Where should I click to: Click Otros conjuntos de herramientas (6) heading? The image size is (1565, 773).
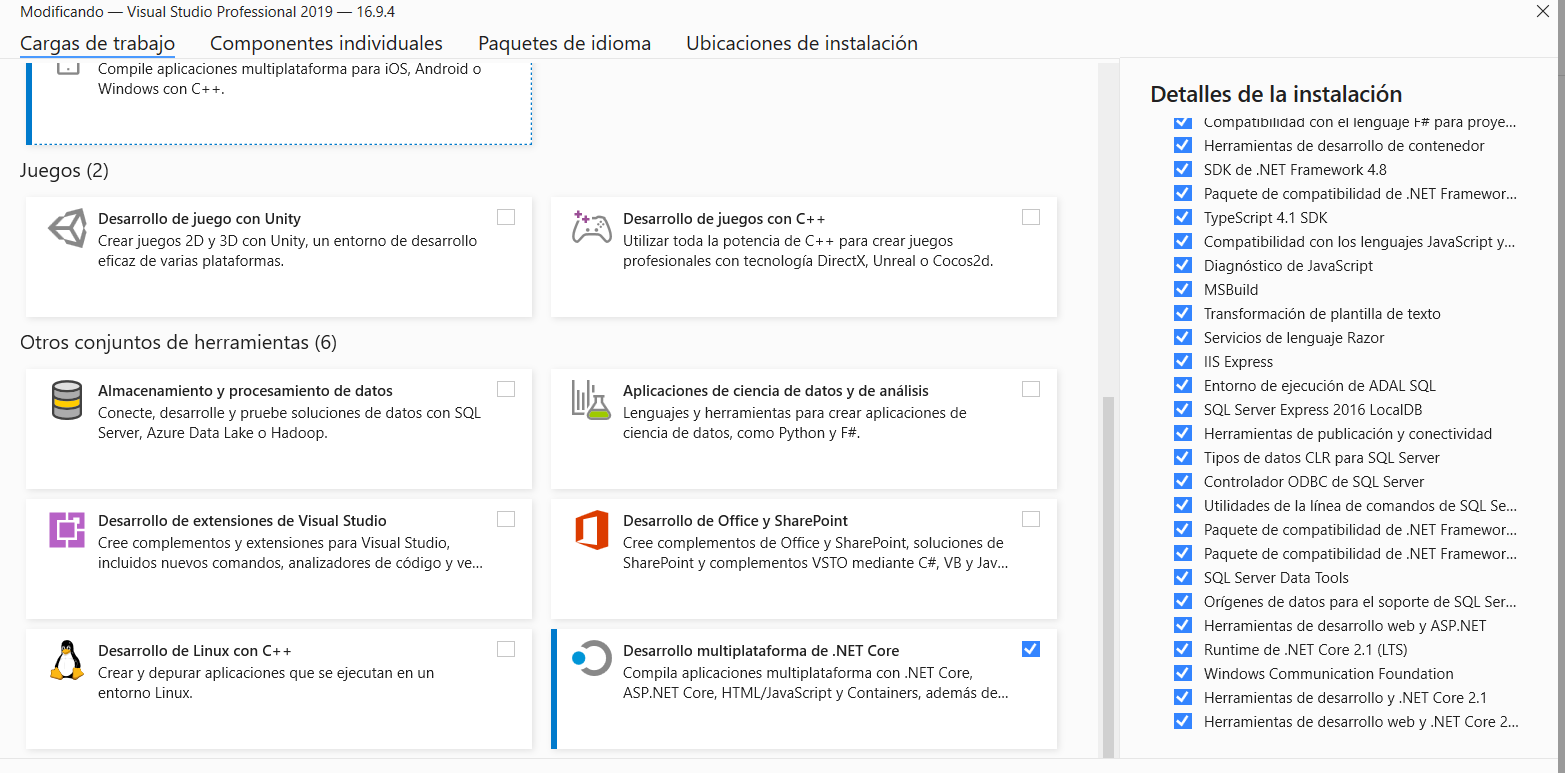(x=178, y=343)
